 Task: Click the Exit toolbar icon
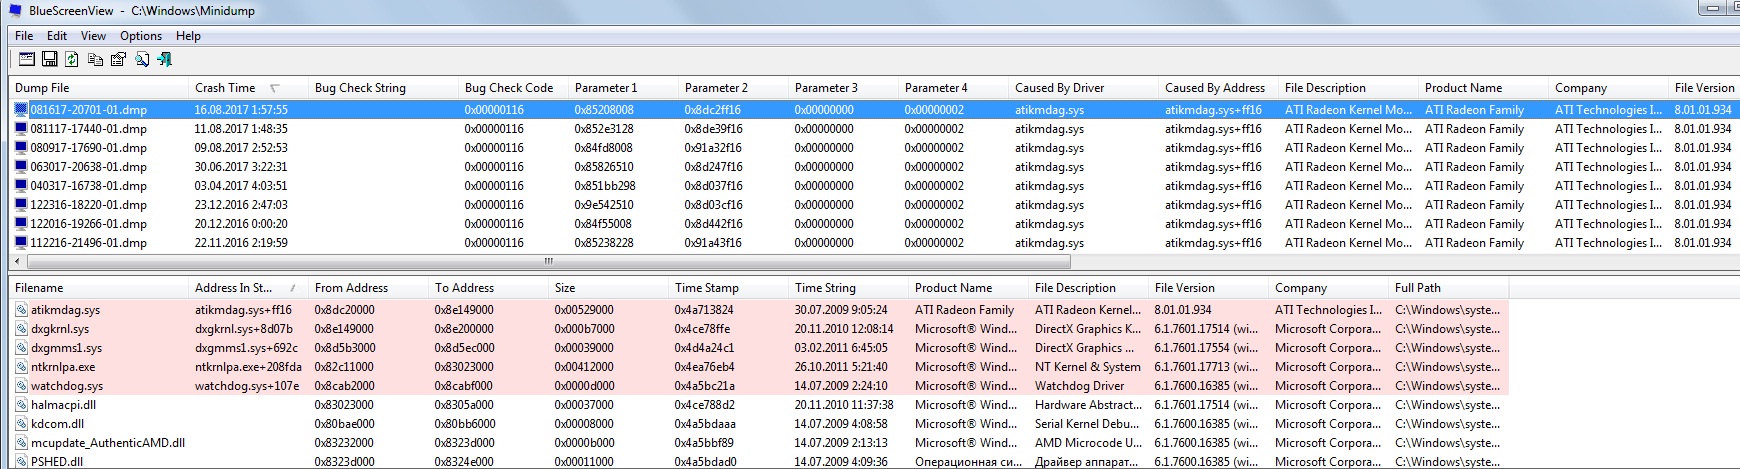pos(165,60)
